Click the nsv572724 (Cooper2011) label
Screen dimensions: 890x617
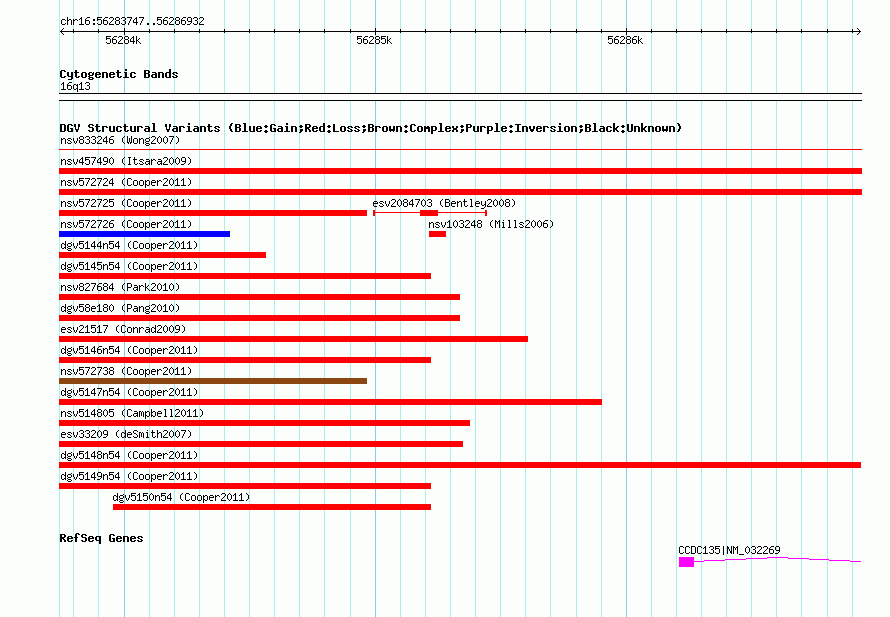126,182
